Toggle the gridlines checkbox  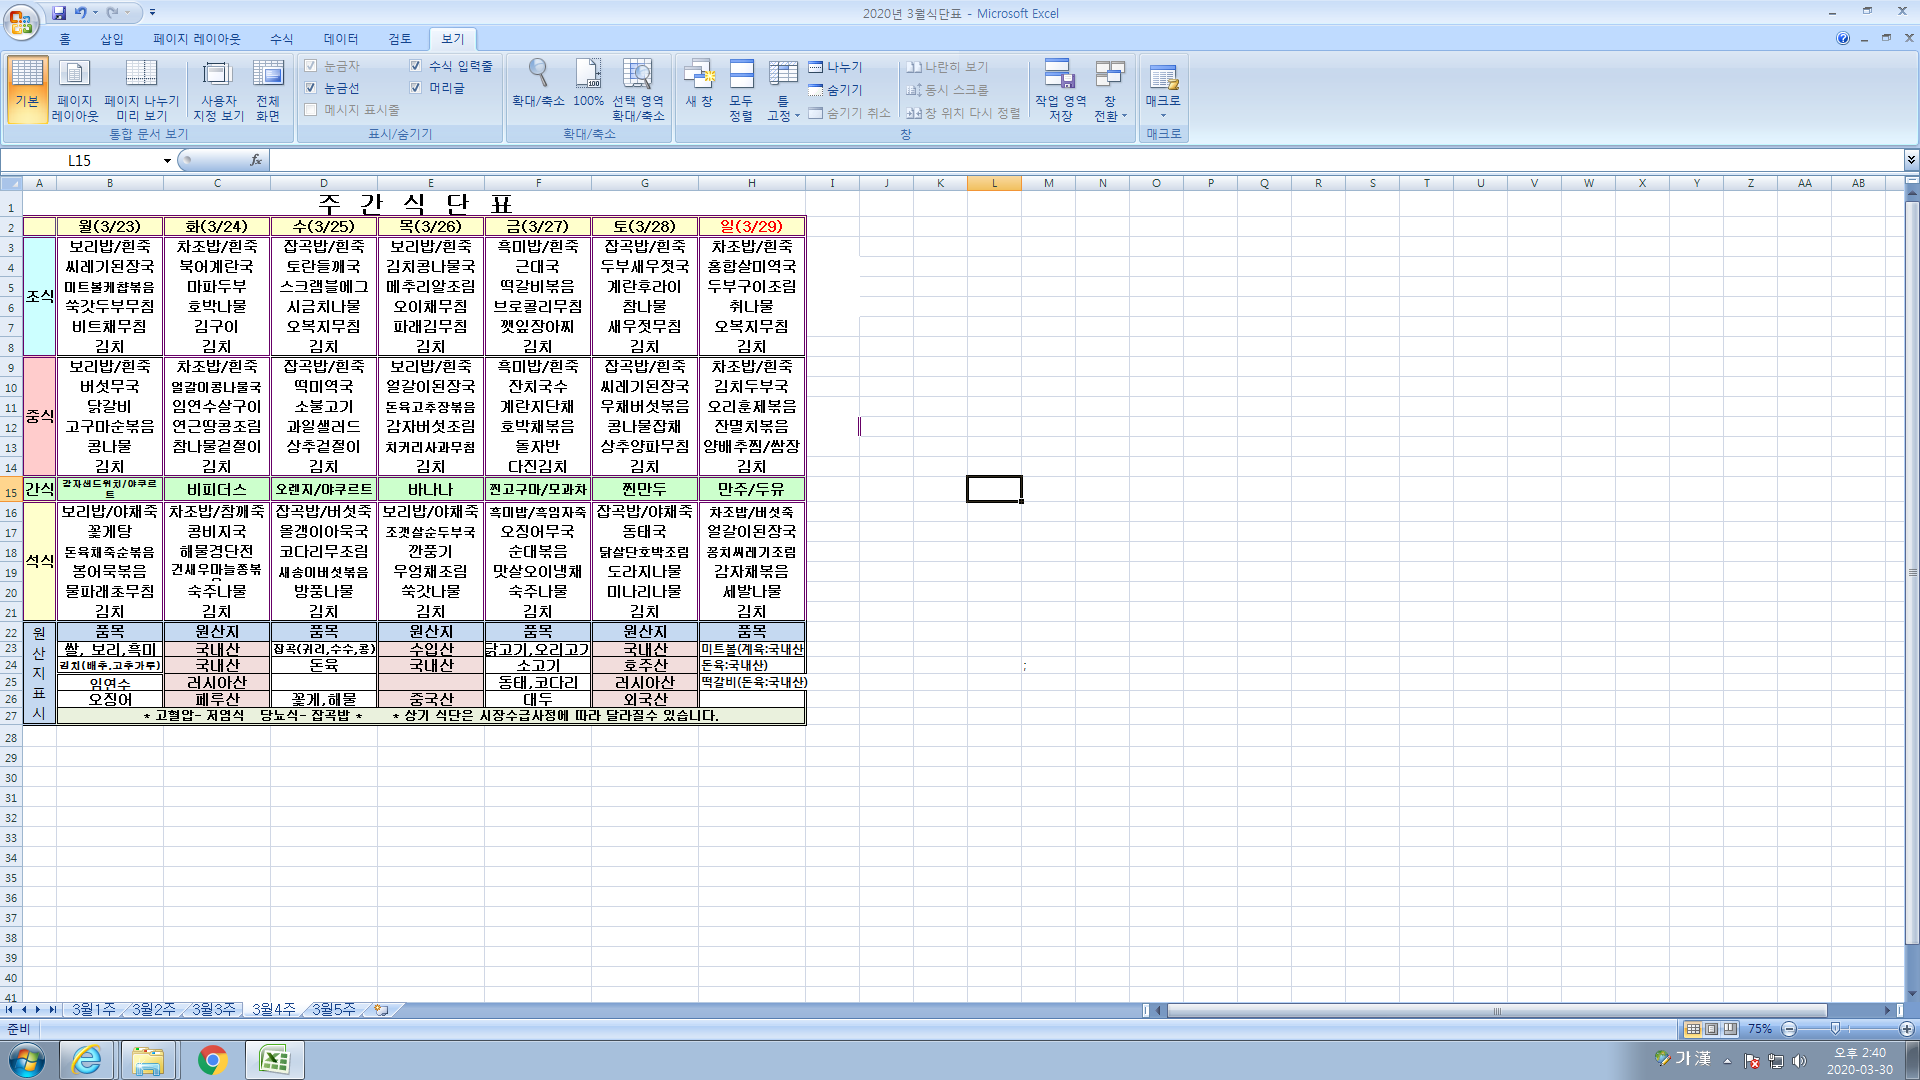pyautogui.click(x=311, y=88)
